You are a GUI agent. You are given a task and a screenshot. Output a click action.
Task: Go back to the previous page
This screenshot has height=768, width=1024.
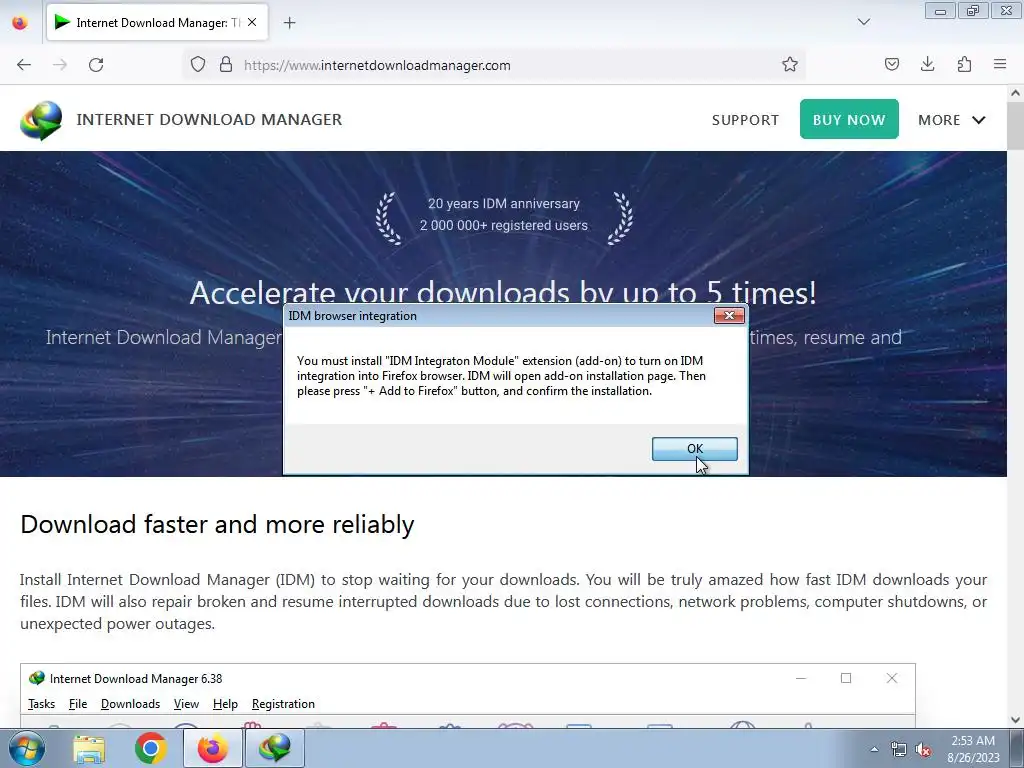pos(24,65)
